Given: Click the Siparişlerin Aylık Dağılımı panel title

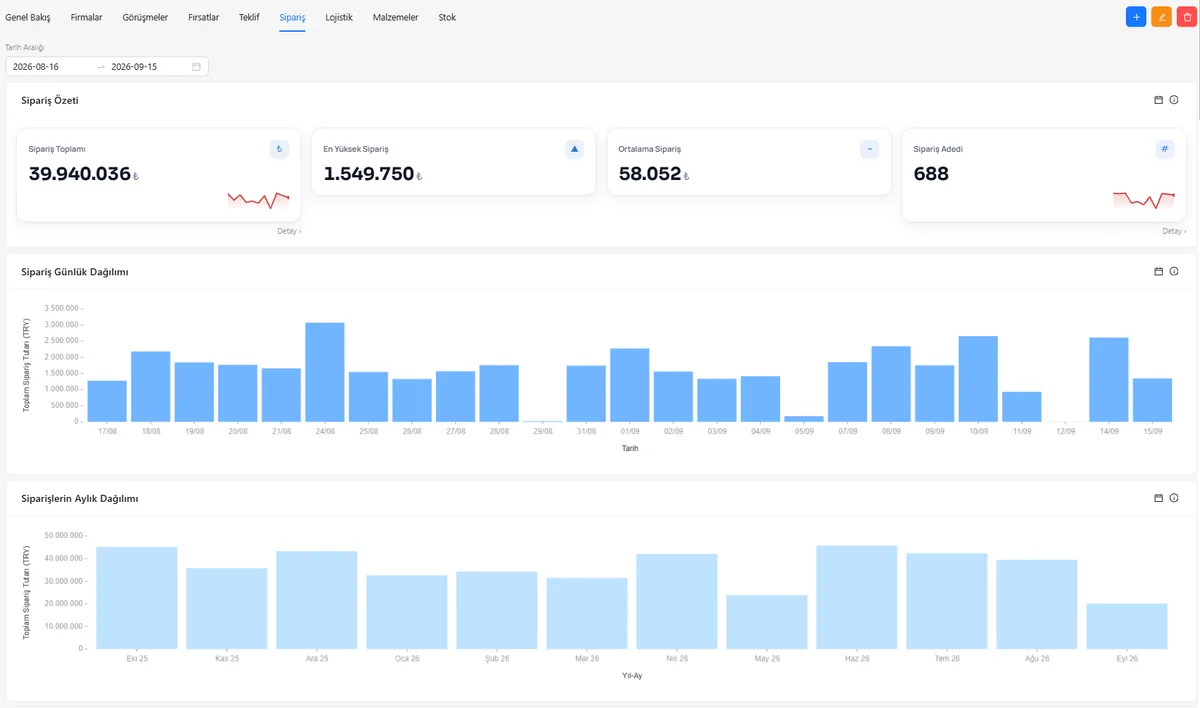Looking at the screenshot, I should 80,498.
